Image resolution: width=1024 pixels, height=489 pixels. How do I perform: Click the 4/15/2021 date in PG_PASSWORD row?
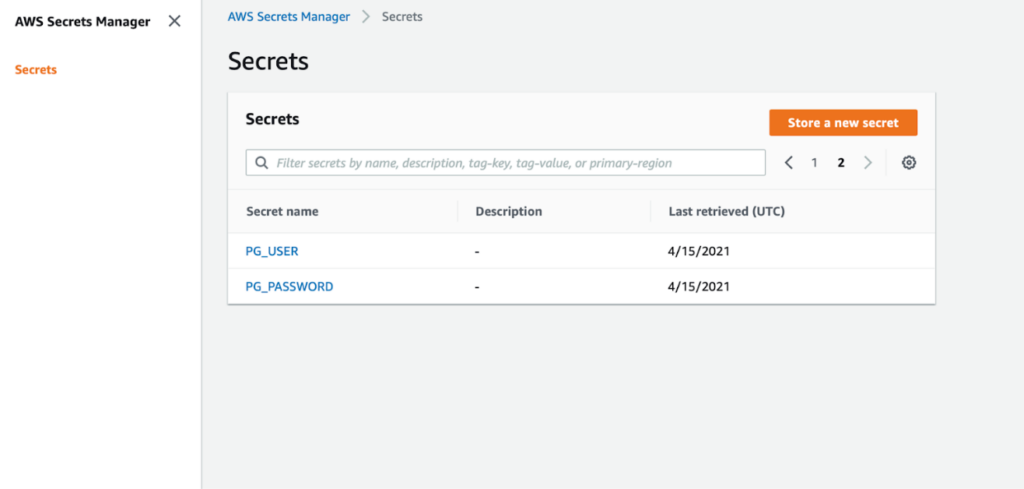click(699, 287)
